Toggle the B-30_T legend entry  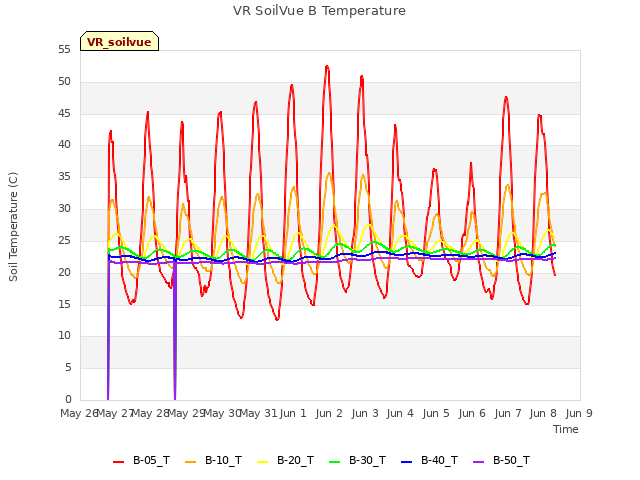[x=357, y=460]
